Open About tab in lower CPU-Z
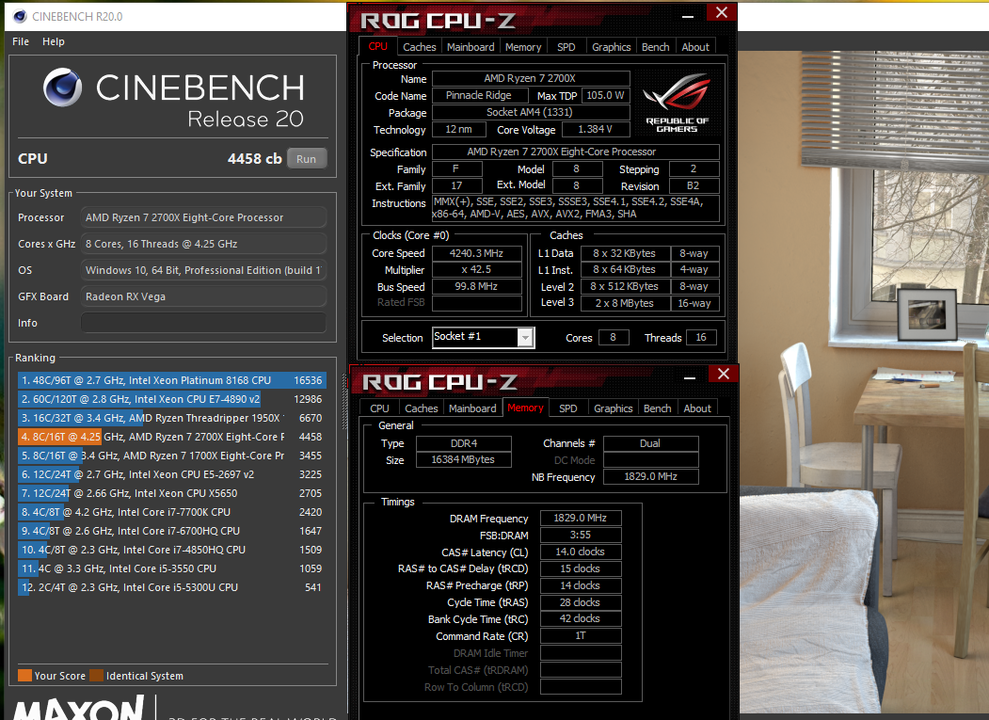Viewport: 989px width, 720px height. [697, 409]
